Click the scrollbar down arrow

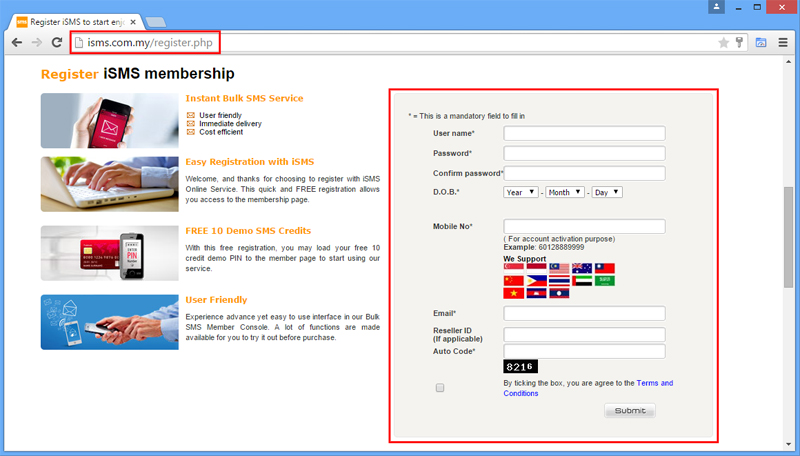[x=789, y=445]
